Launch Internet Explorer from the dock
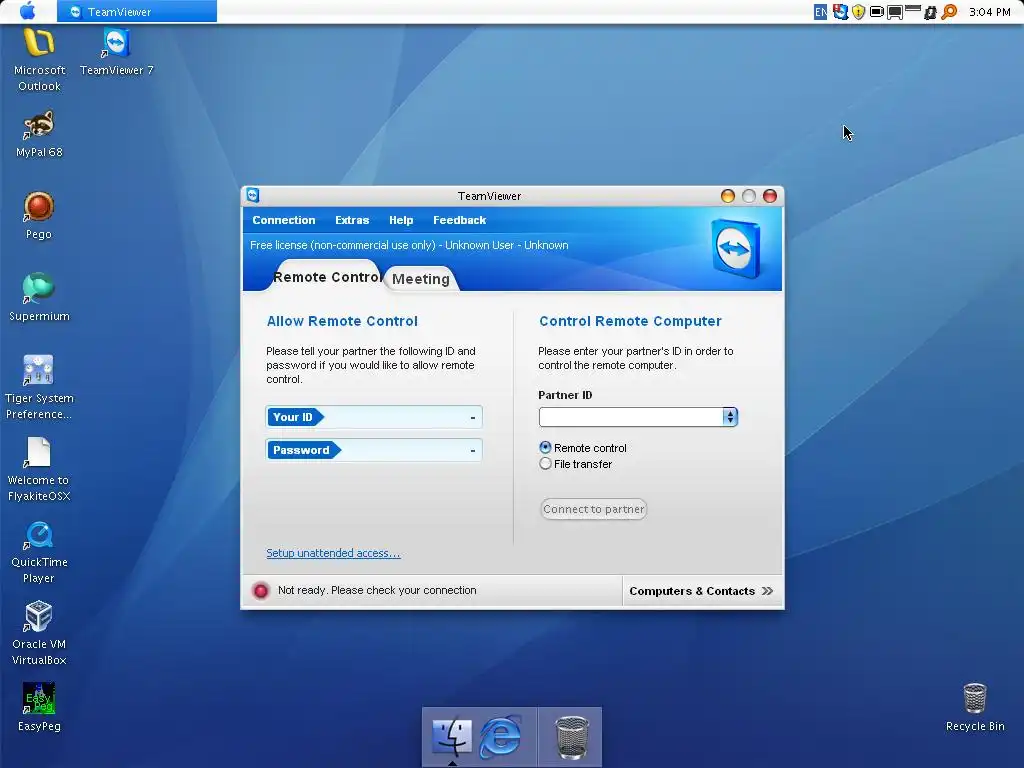This screenshot has width=1024, height=768. point(500,737)
